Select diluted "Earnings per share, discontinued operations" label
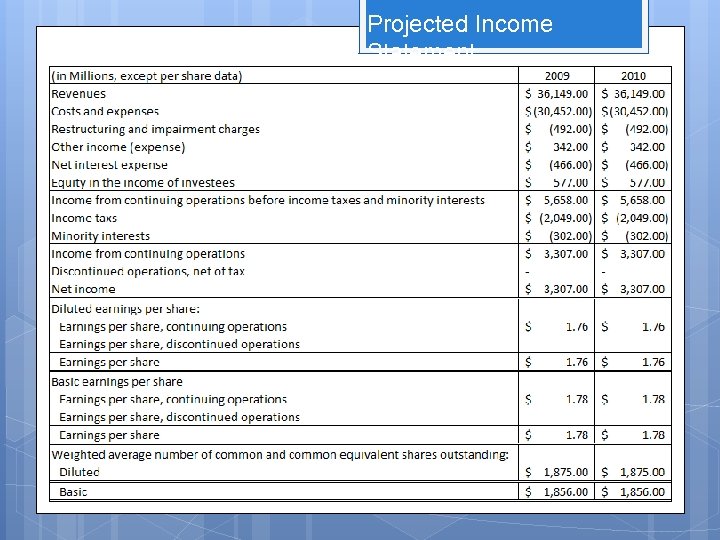The width and height of the screenshot is (720, 540). (180, 344)
